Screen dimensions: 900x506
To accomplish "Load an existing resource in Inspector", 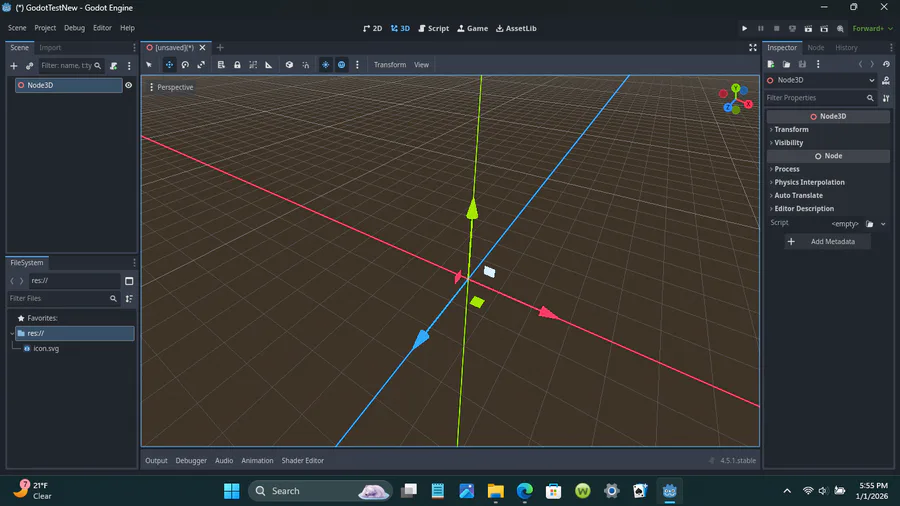I will pyautogui.click(x=786, y=64).
